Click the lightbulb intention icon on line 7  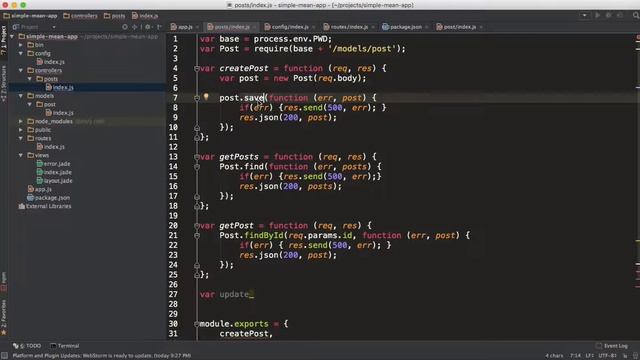[206, 97]
